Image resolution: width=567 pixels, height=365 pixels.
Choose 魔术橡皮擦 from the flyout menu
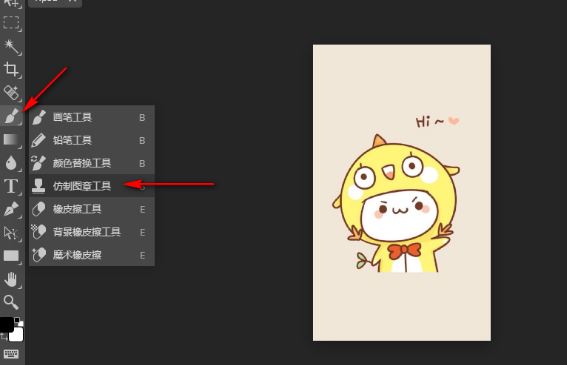92,255
